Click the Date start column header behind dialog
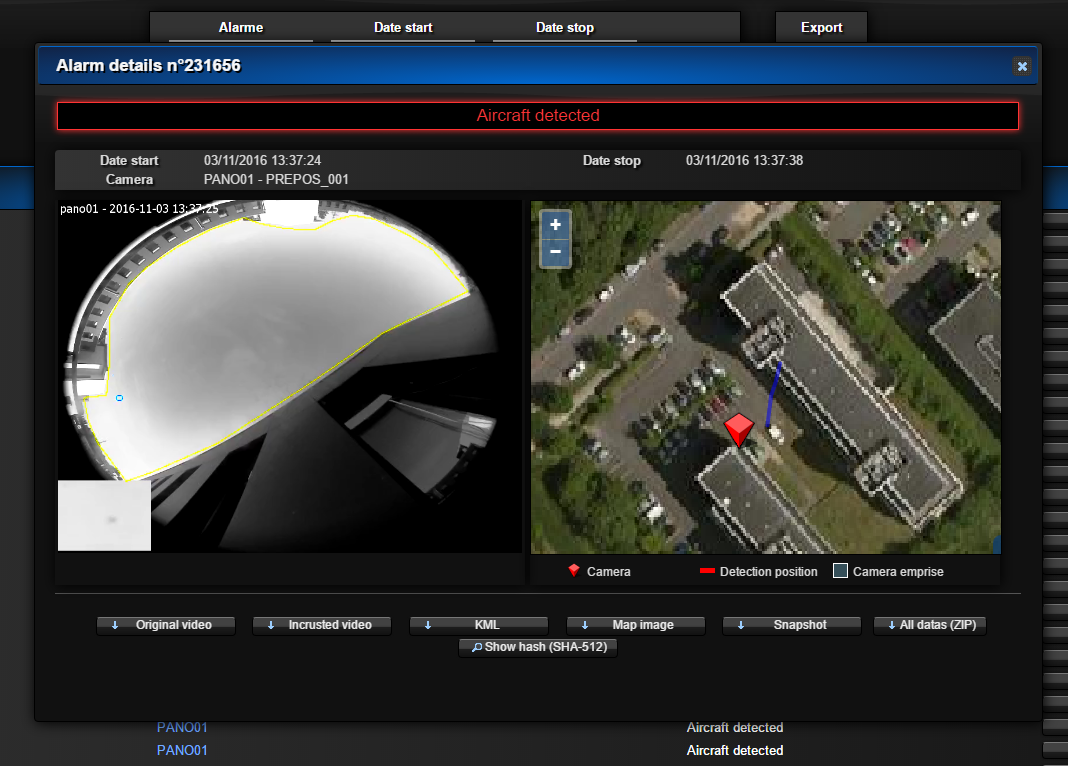The image size is (1068, 766). 403,28
